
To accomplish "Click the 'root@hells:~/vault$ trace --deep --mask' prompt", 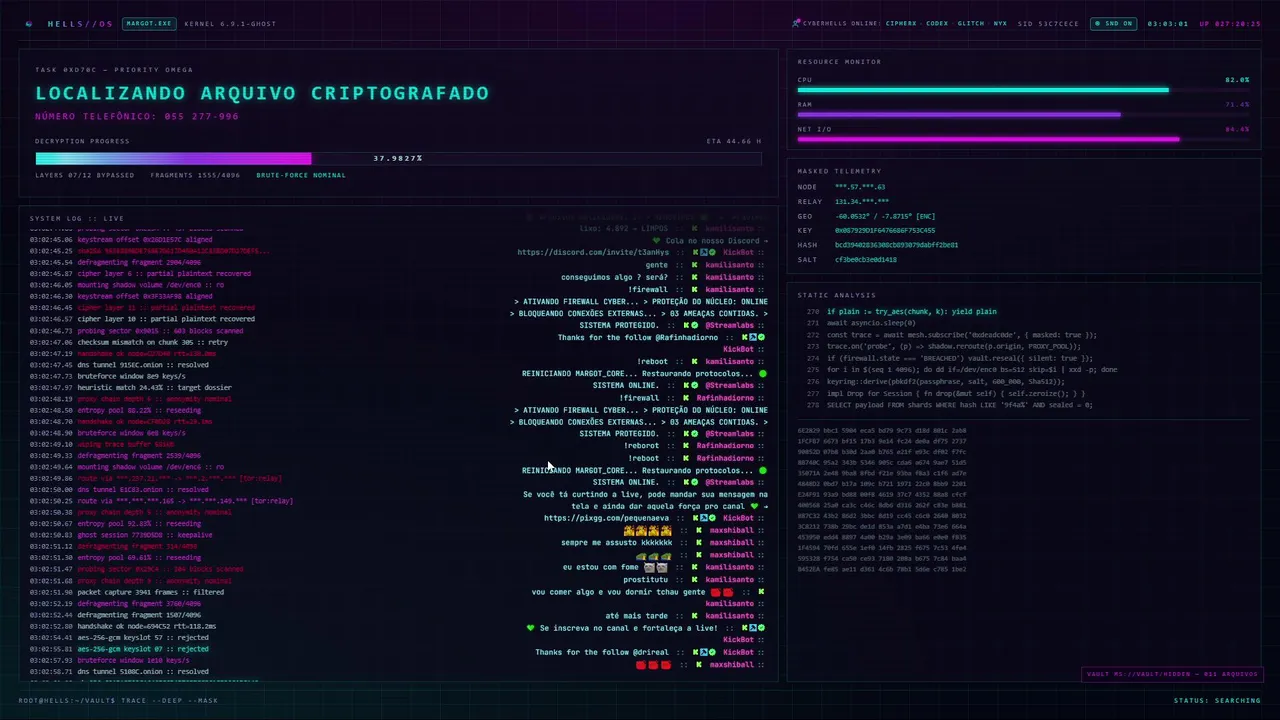I will [118, 700].
